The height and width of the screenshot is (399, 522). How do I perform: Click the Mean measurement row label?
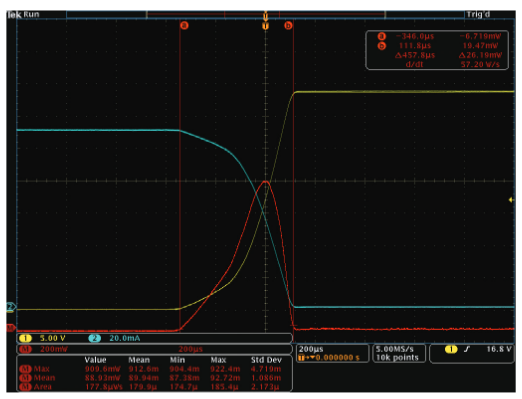pos(44,378)
